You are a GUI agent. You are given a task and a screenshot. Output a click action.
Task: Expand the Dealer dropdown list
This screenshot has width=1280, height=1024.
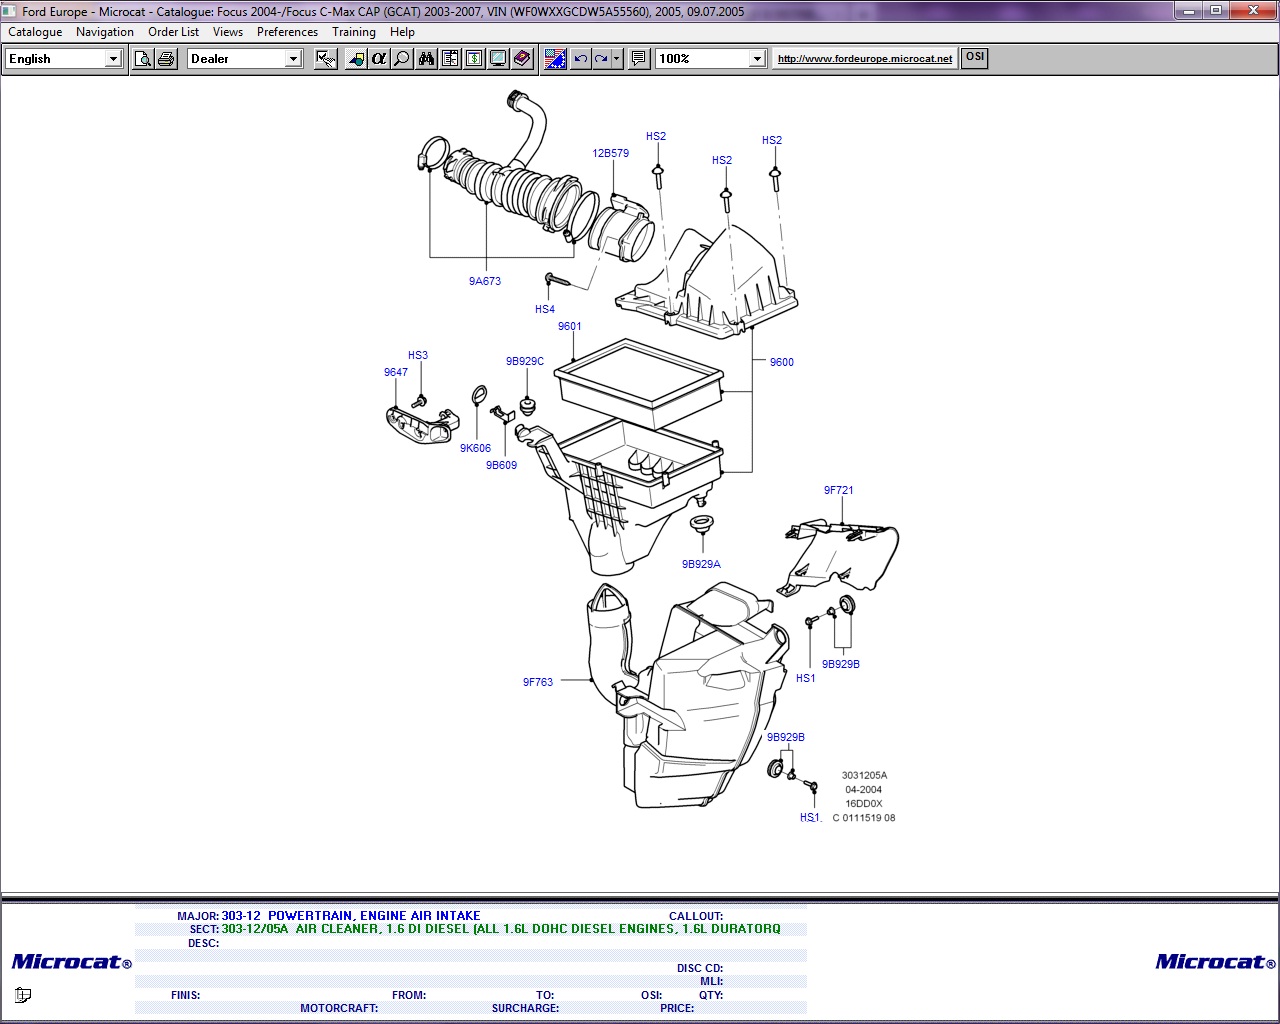pos(293,59)
